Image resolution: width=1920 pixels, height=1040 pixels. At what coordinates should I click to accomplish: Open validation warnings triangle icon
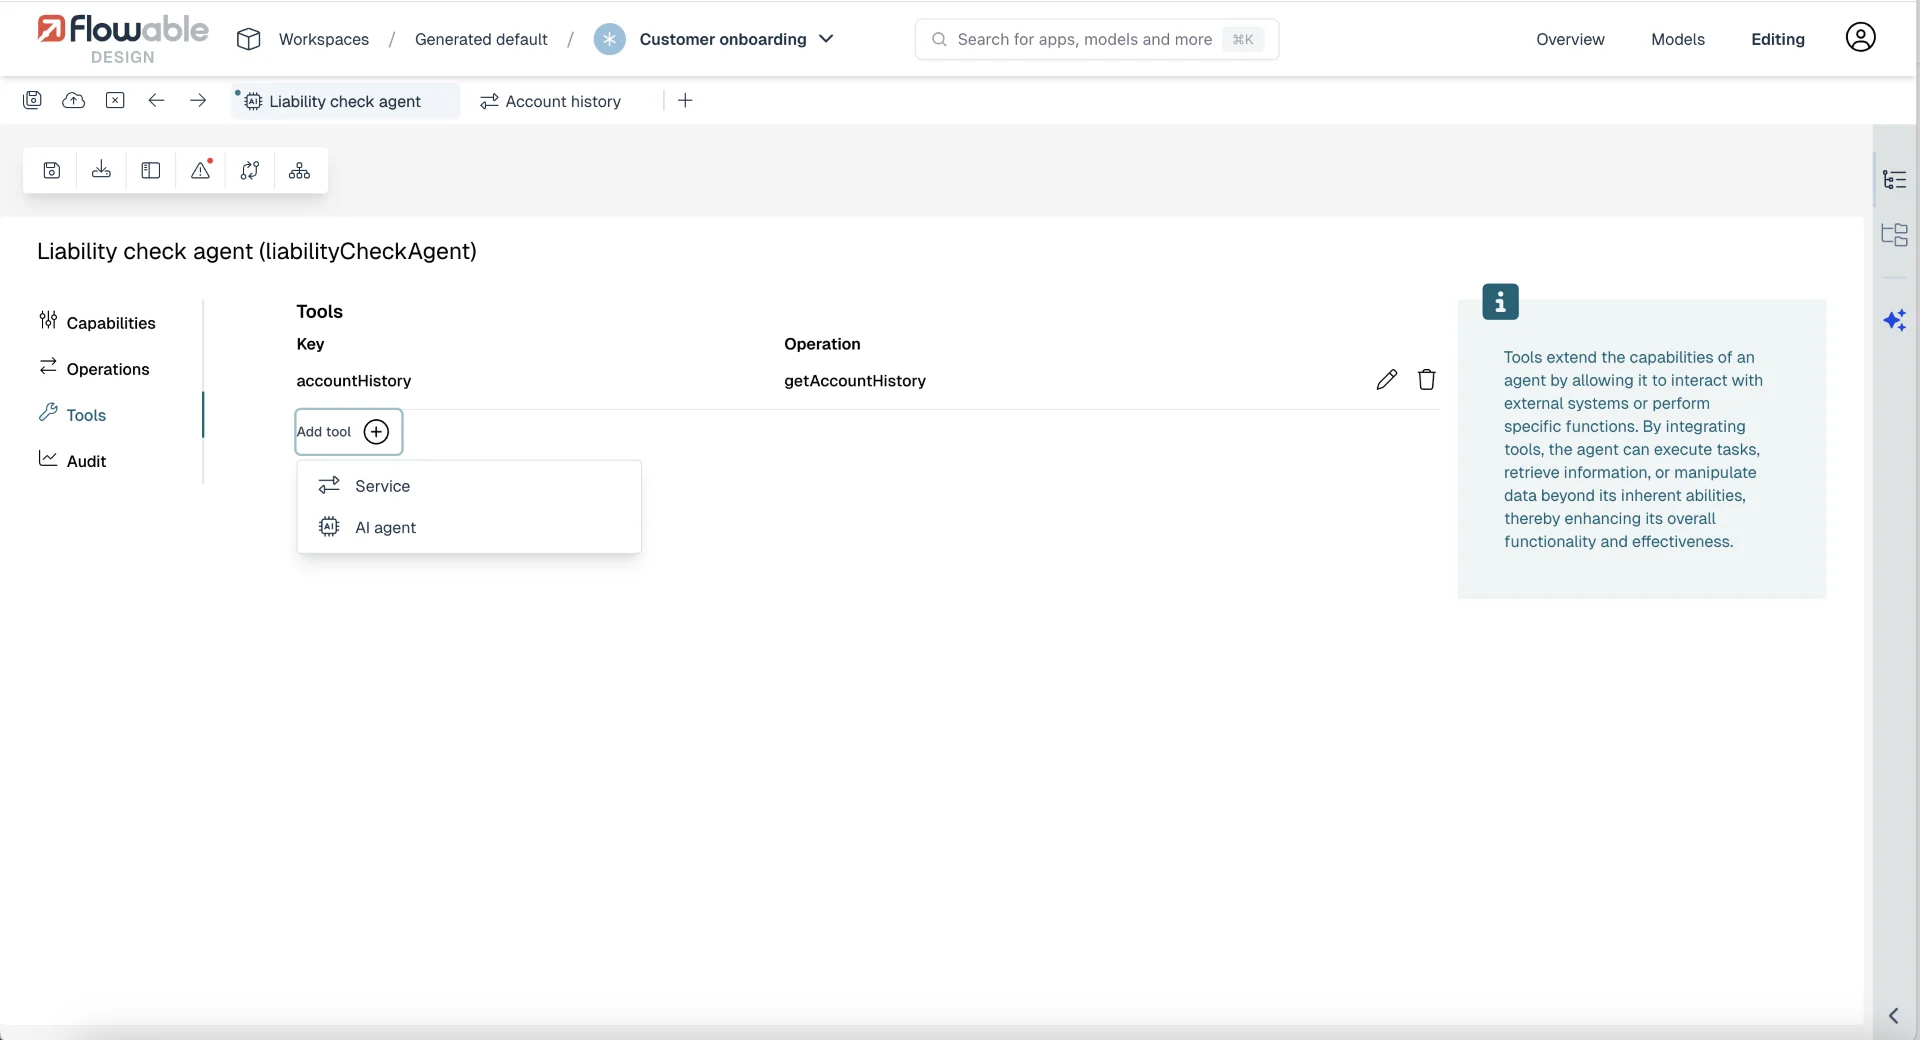pos(201,170)
